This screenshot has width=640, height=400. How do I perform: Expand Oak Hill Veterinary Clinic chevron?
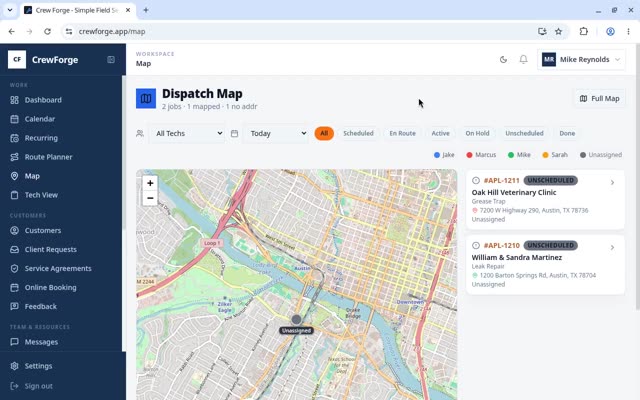click(612, 183)
